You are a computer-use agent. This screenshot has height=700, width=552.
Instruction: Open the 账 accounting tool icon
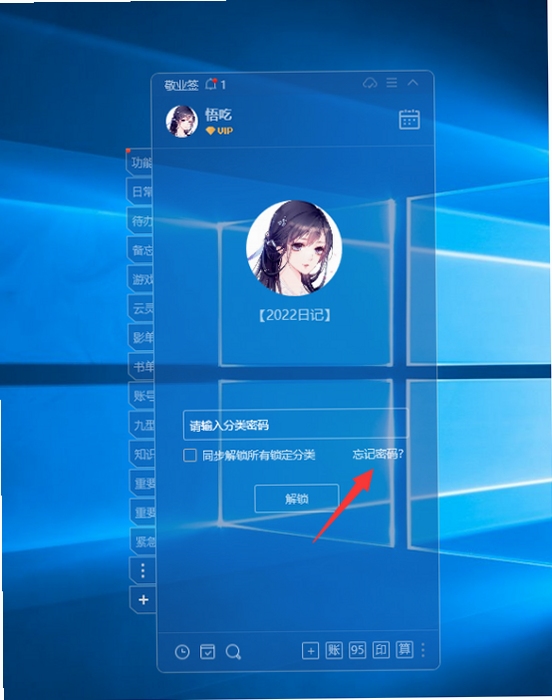point(334,650)
